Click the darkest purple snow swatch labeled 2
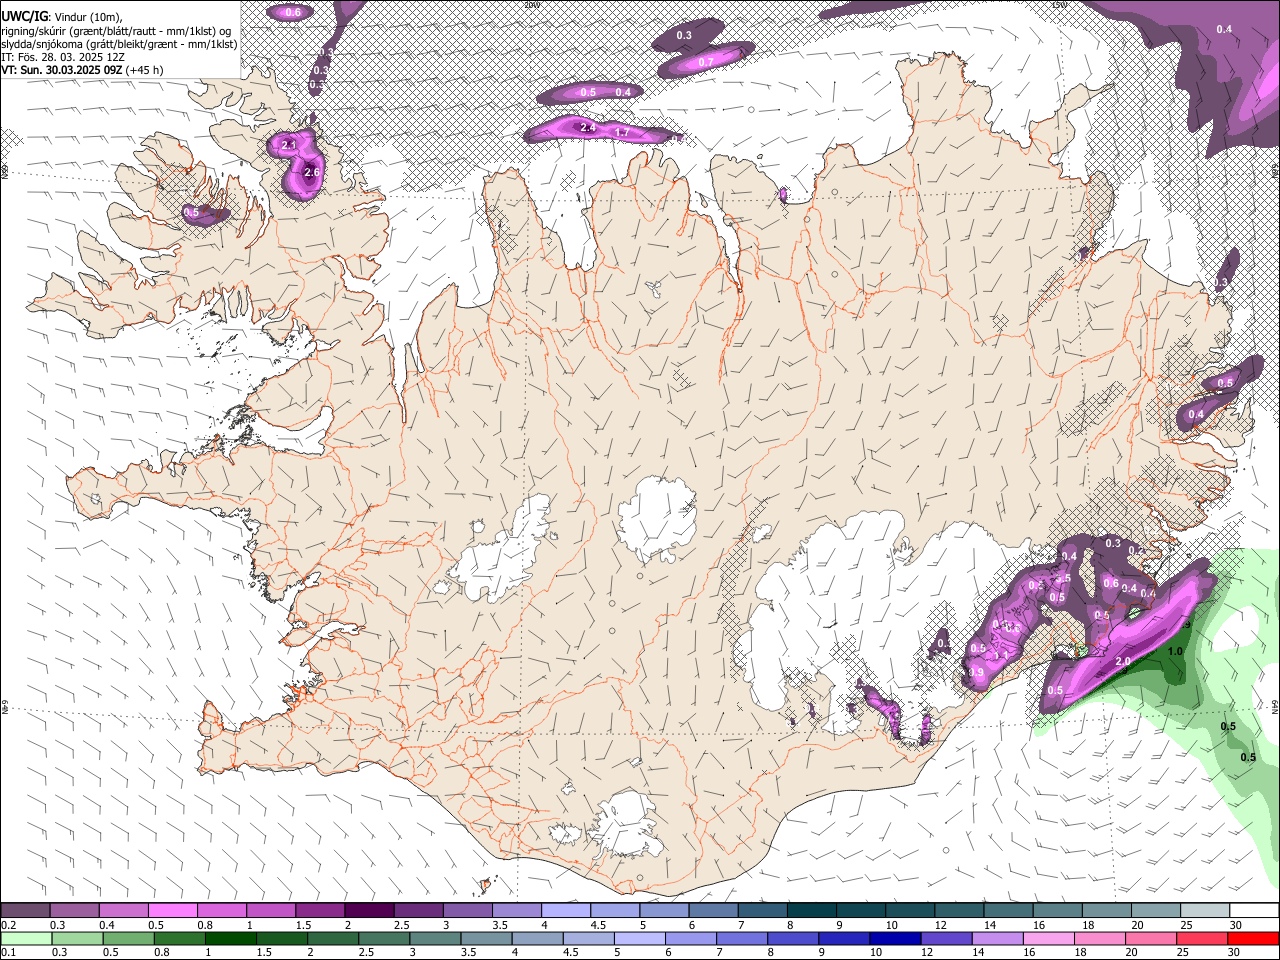This screenshot has width=1280, height=960. coord(369,911)
